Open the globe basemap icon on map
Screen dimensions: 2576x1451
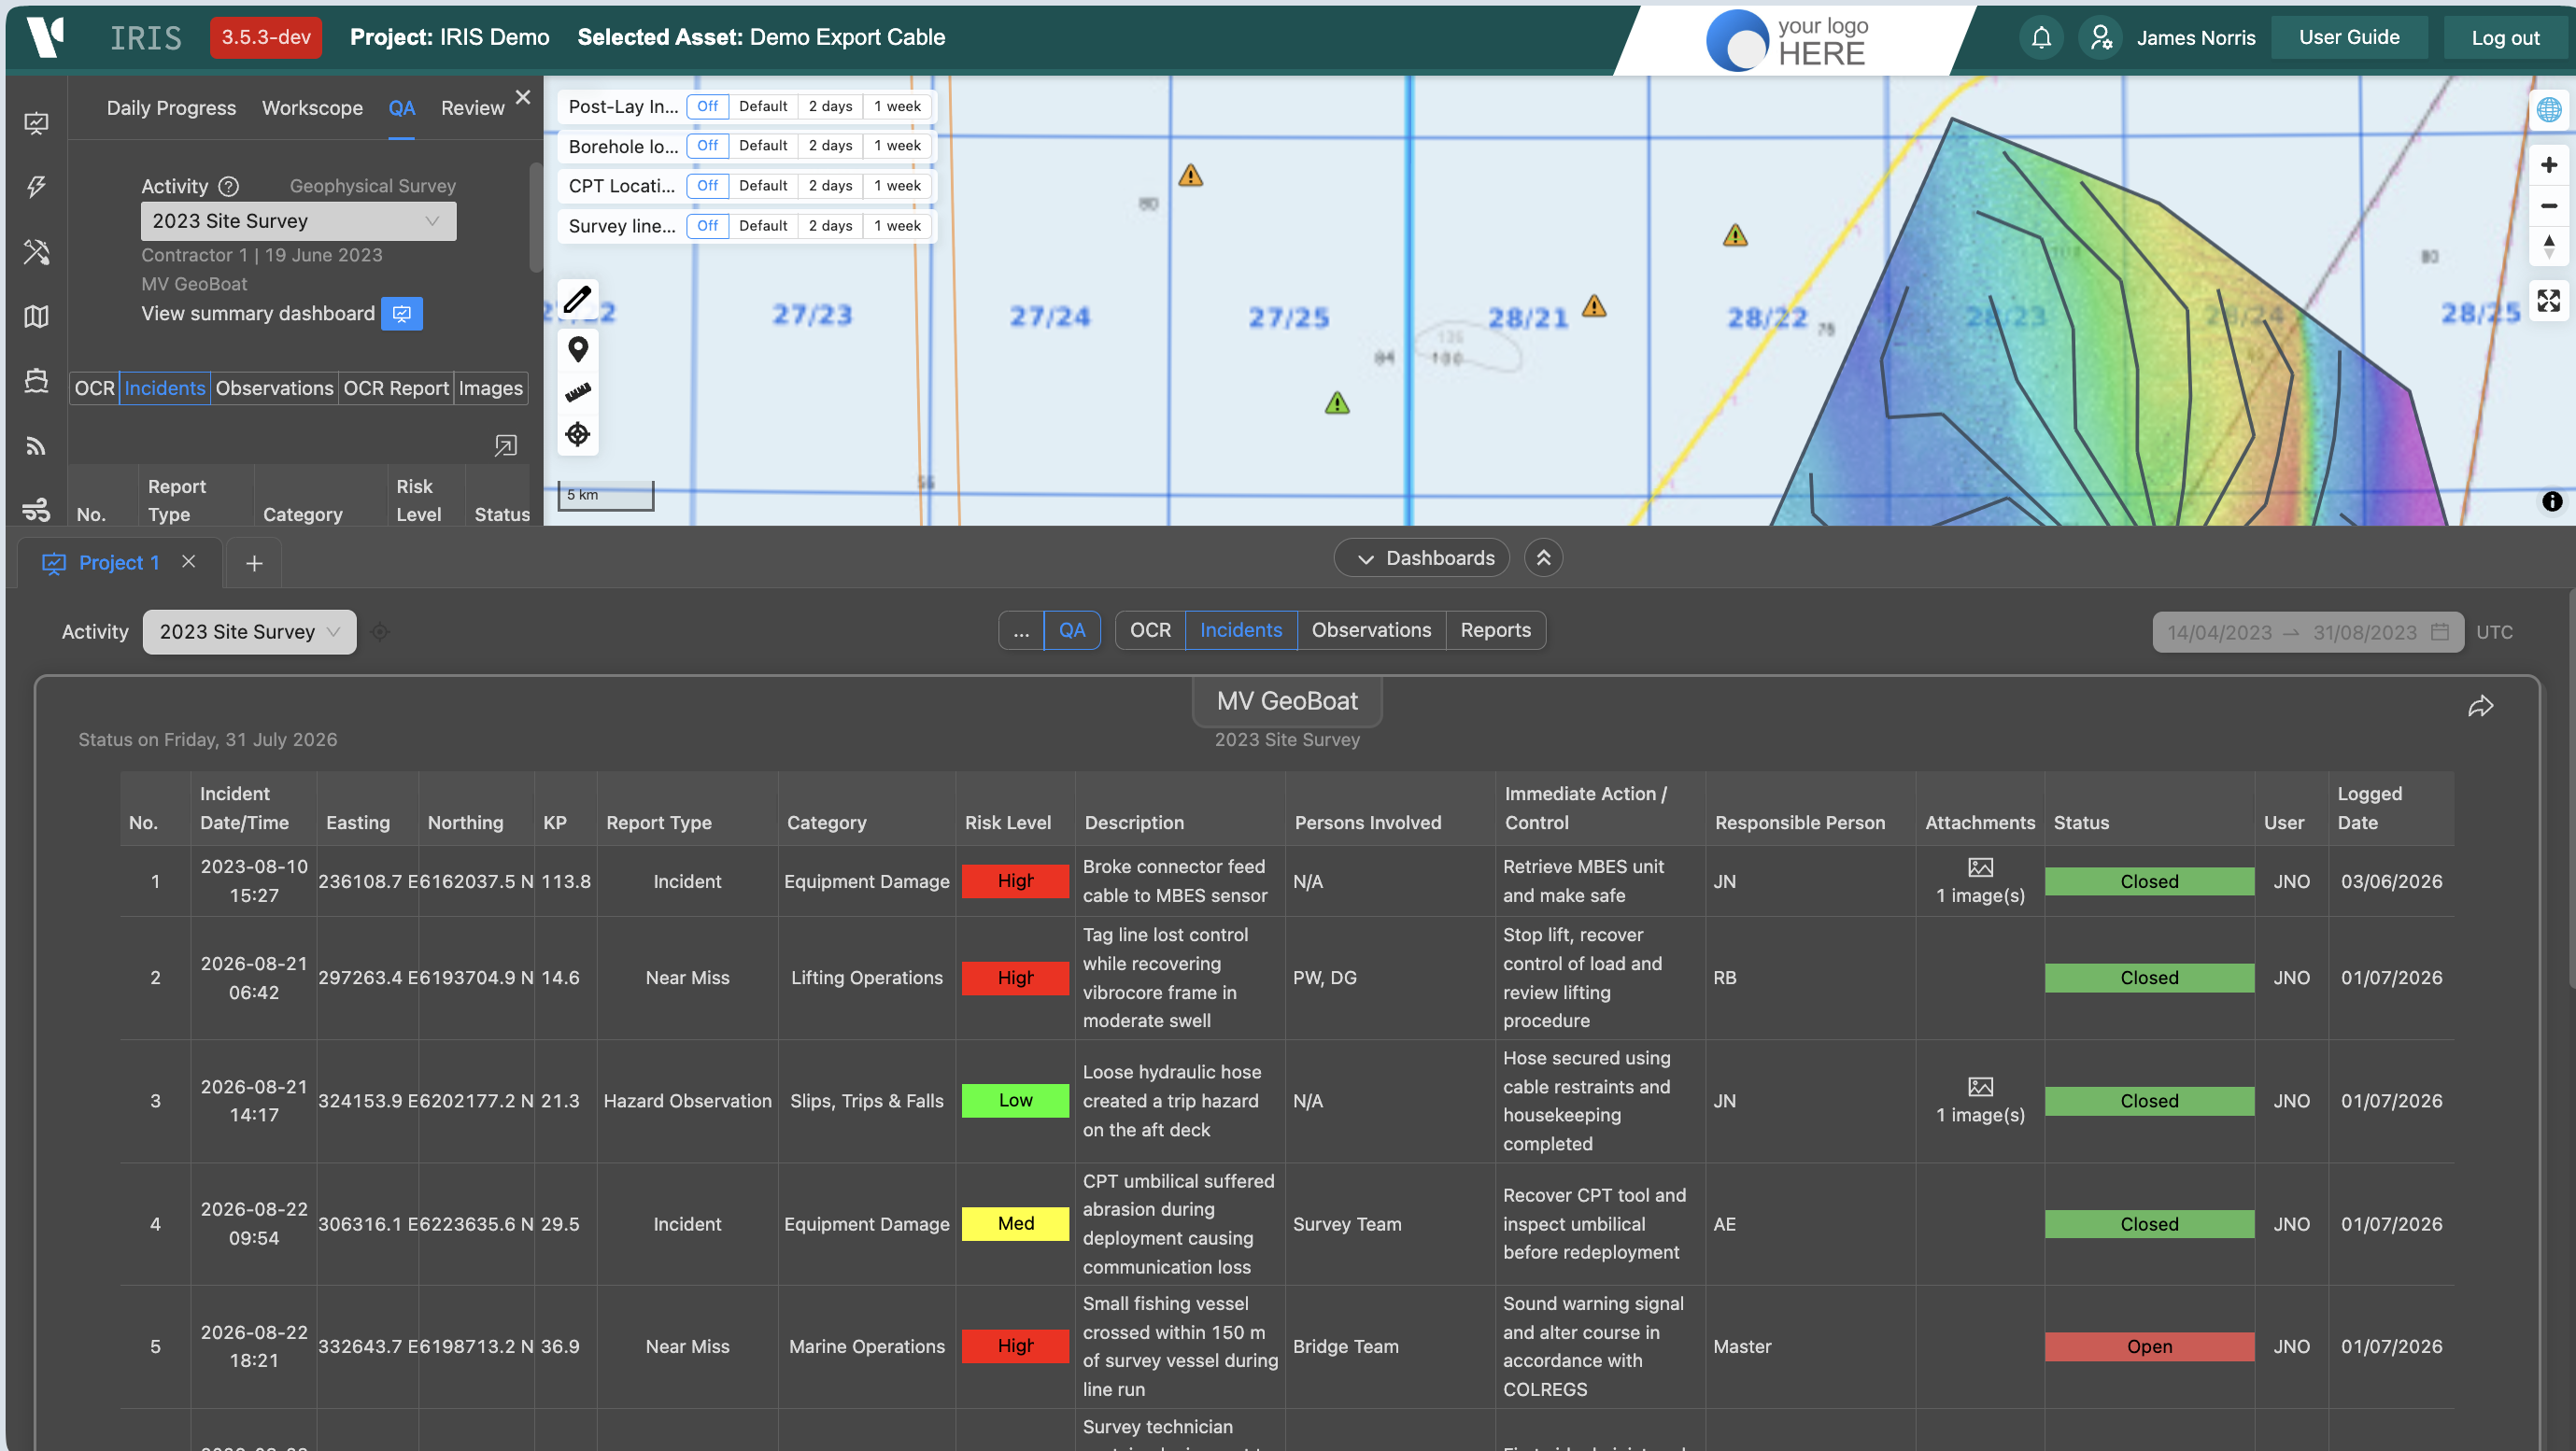pos(2548,109)
